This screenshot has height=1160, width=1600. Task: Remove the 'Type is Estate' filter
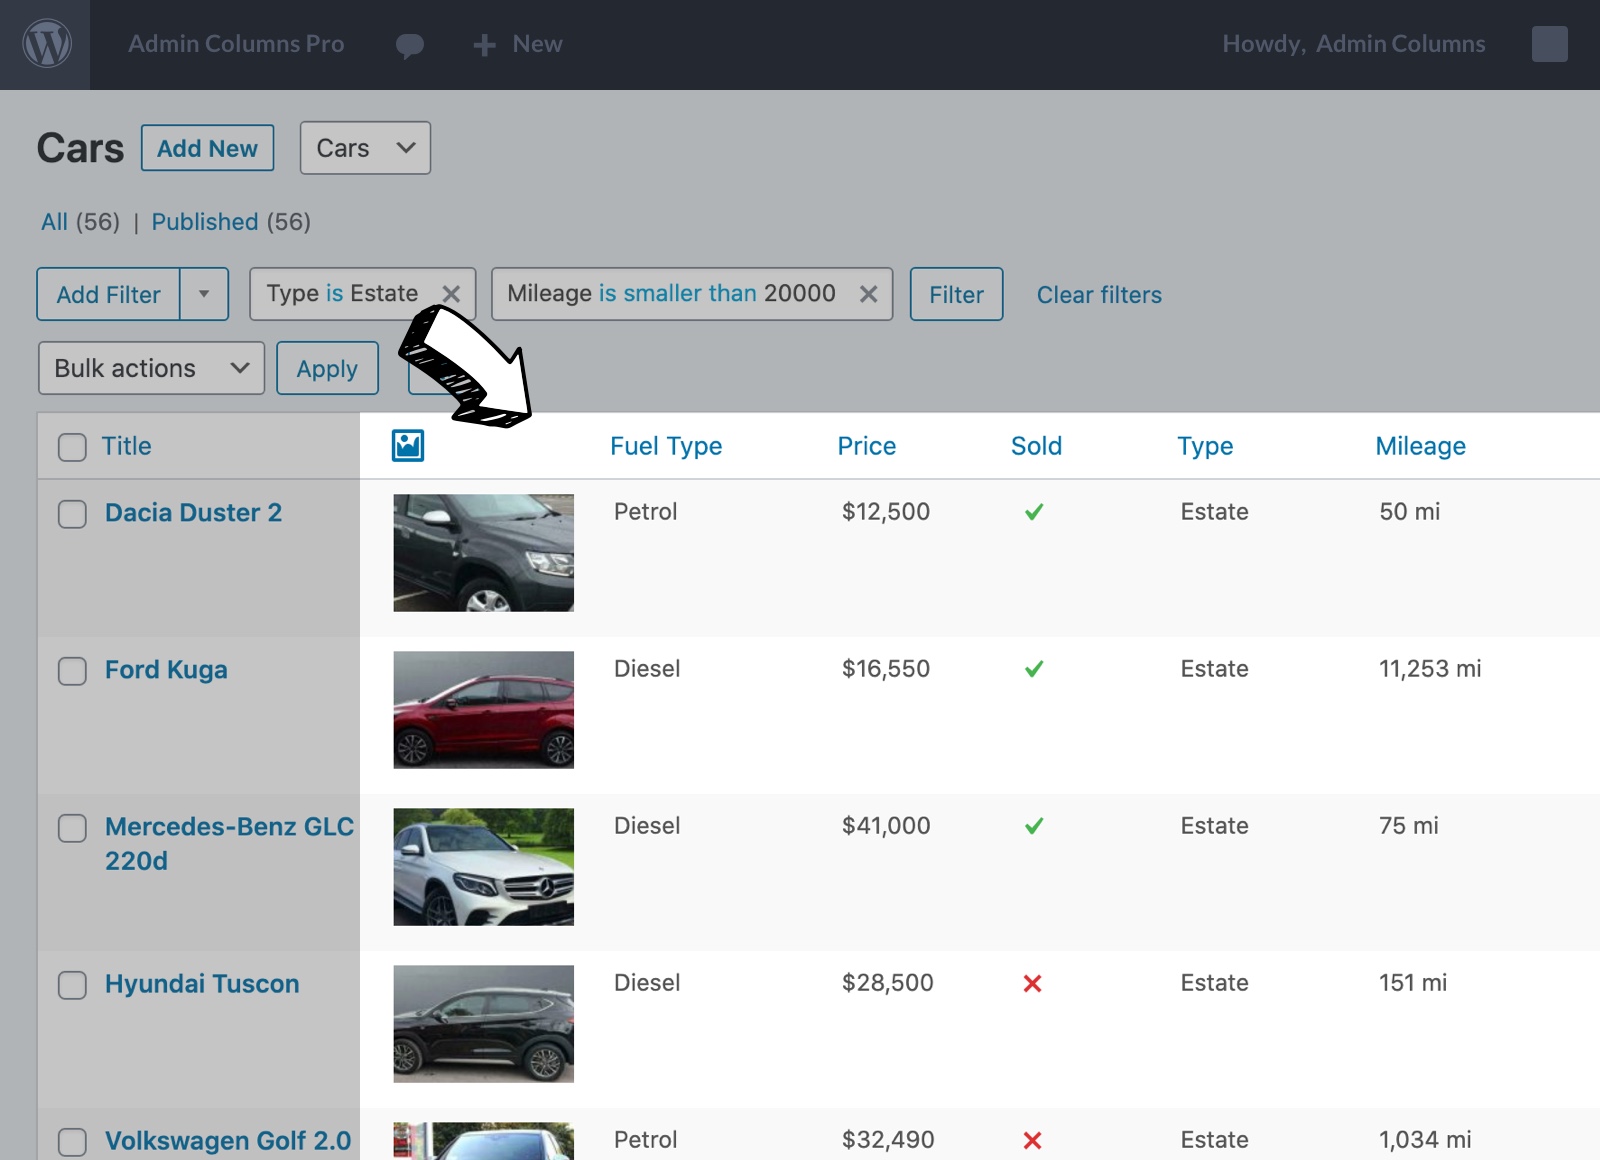(451, 293)
